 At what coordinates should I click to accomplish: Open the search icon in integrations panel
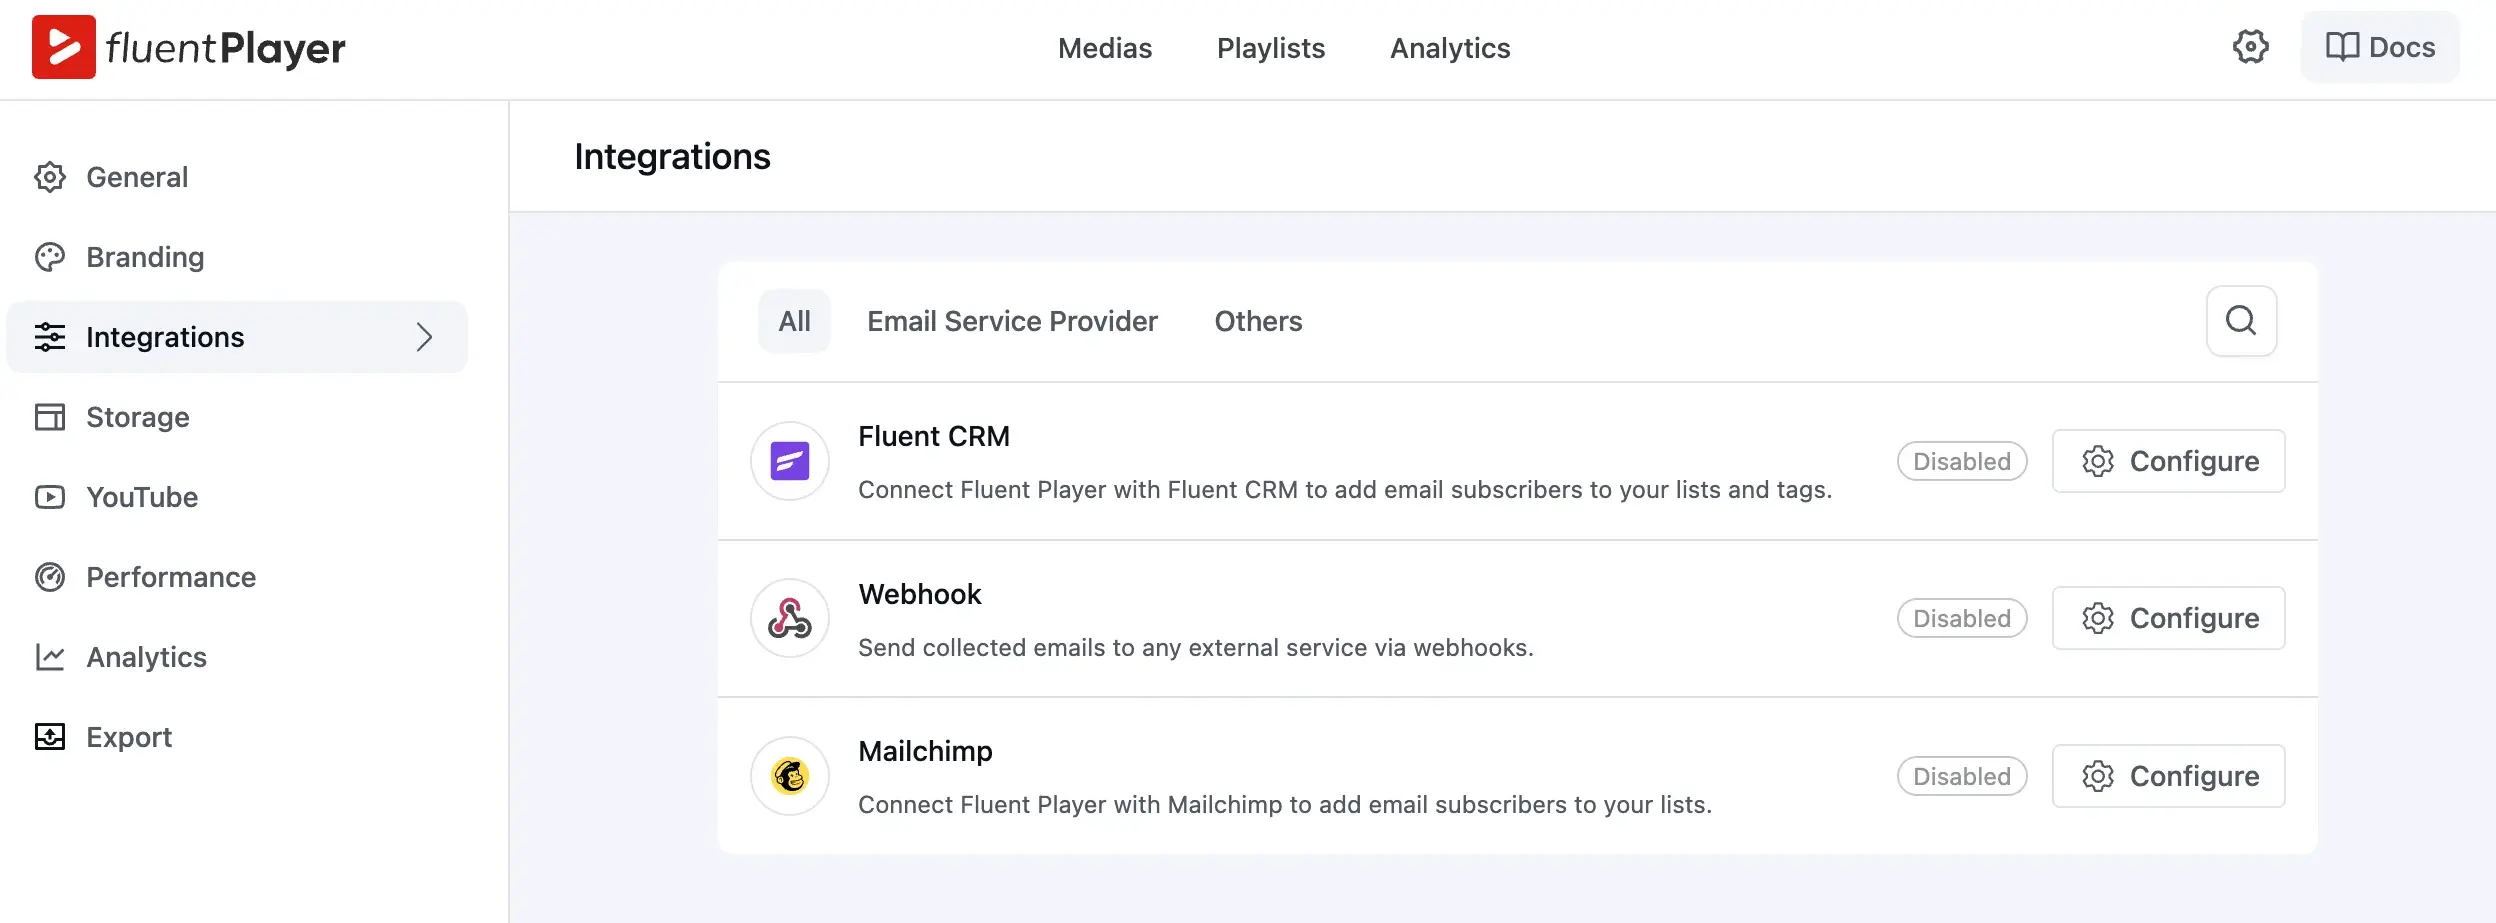point(2241,321)
